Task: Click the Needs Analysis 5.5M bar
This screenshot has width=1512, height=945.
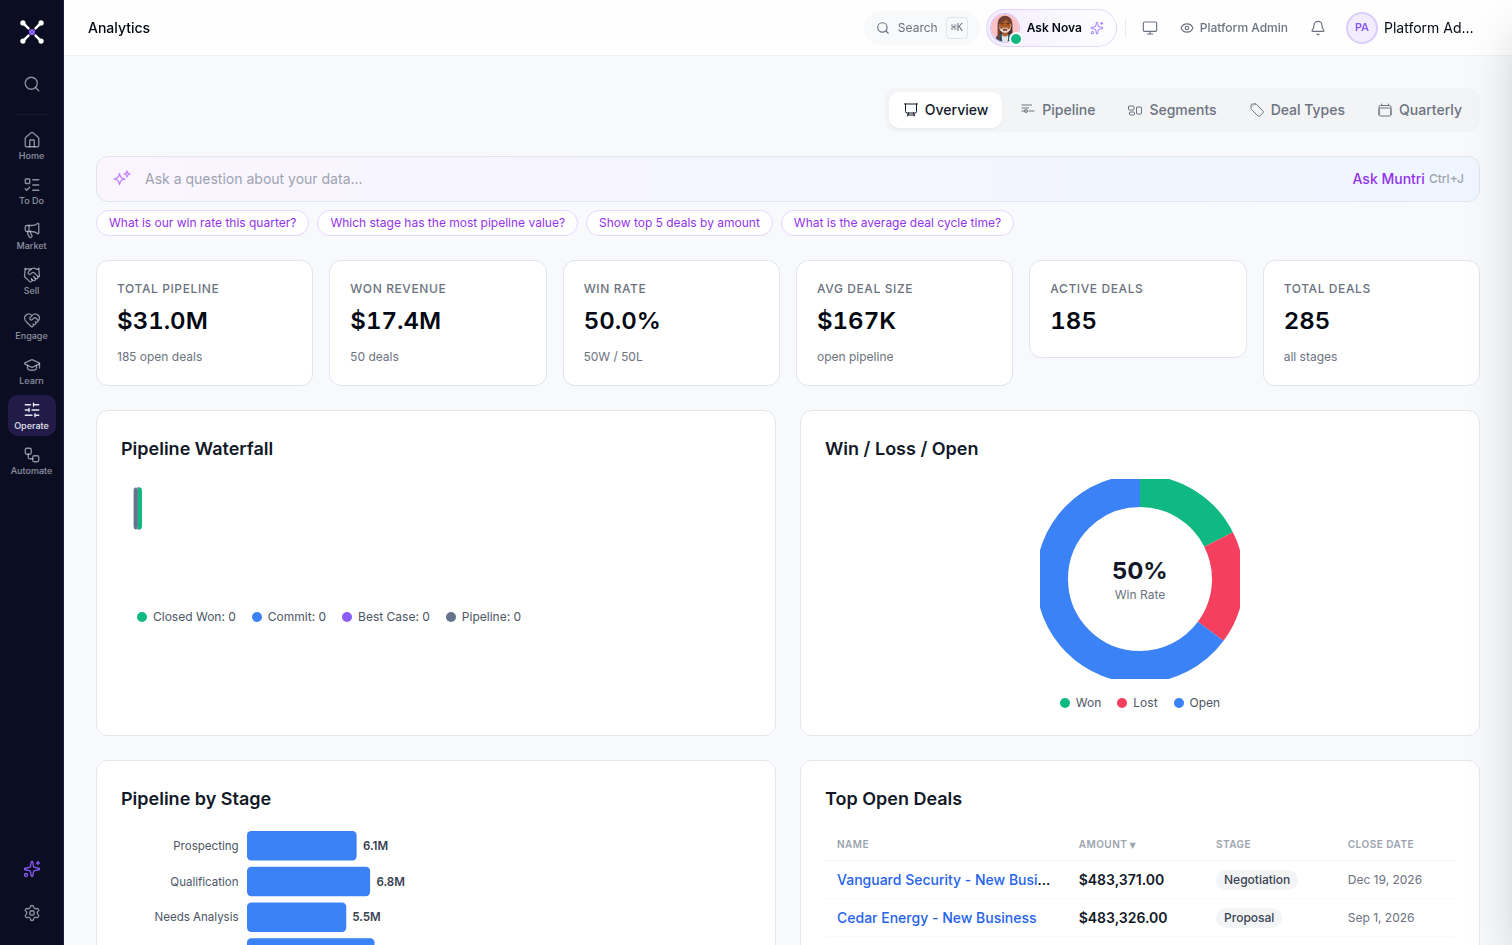Action: tap(297, 917)
